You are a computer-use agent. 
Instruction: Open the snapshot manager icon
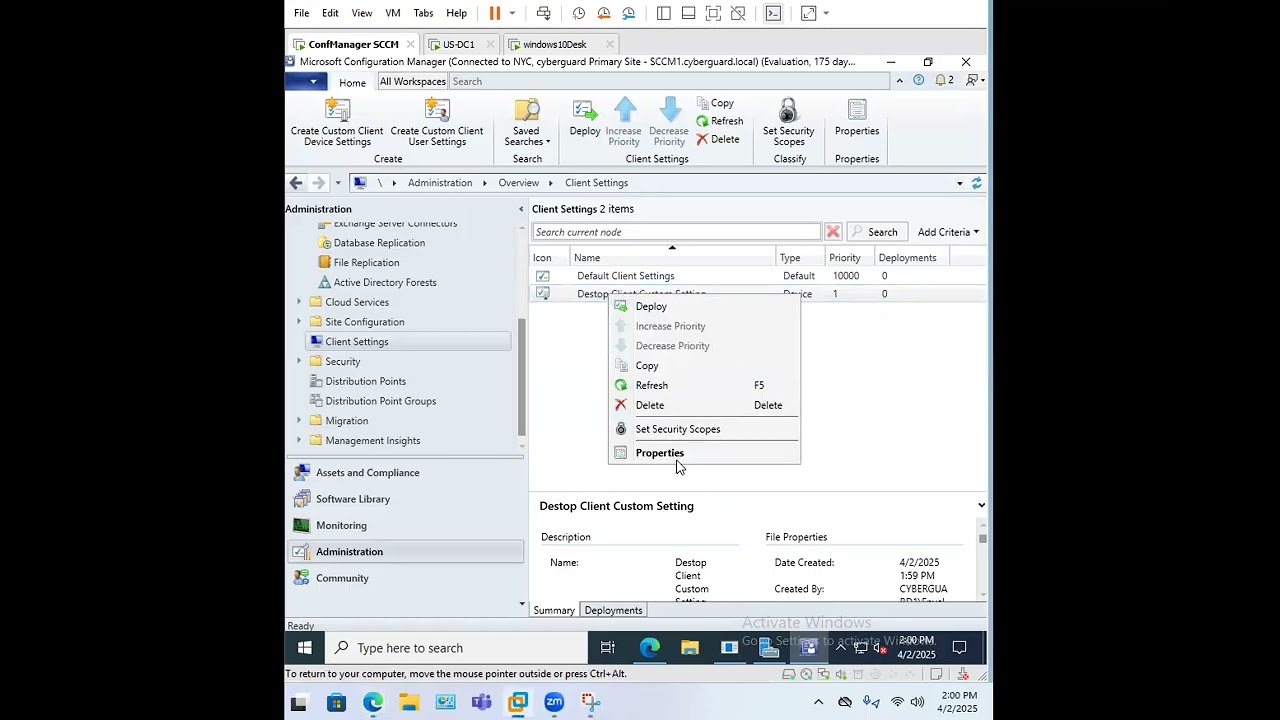coord(628,13)
